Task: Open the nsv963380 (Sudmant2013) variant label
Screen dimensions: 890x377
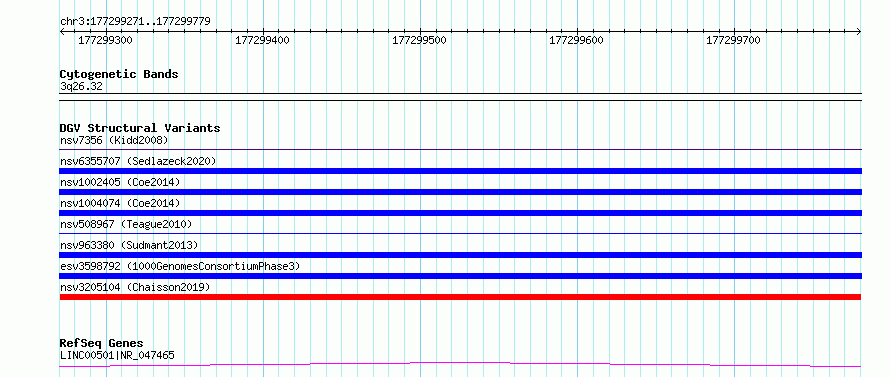Action: click(x=129, y=245)
